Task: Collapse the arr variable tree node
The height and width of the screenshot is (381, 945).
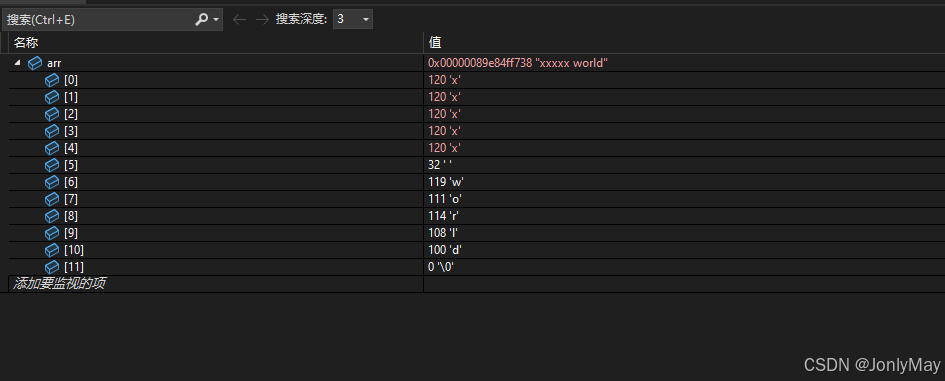Action: (17, 63)
